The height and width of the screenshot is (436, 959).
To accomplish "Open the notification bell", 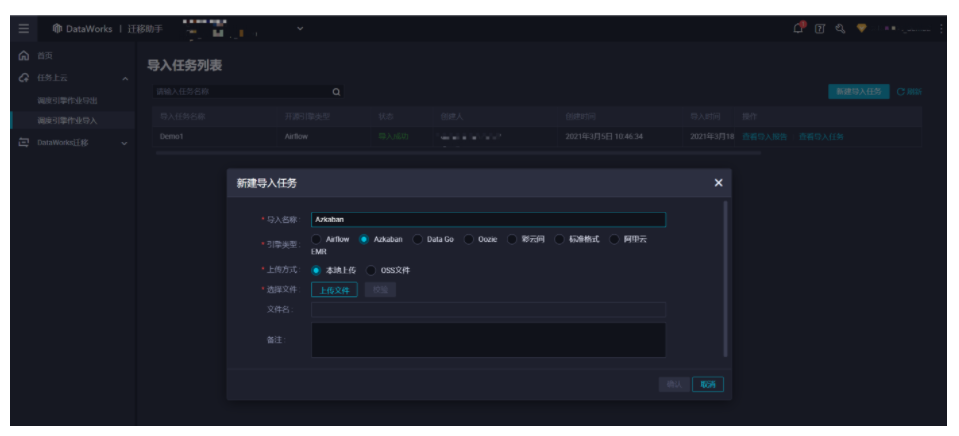I will pos(799,28).
